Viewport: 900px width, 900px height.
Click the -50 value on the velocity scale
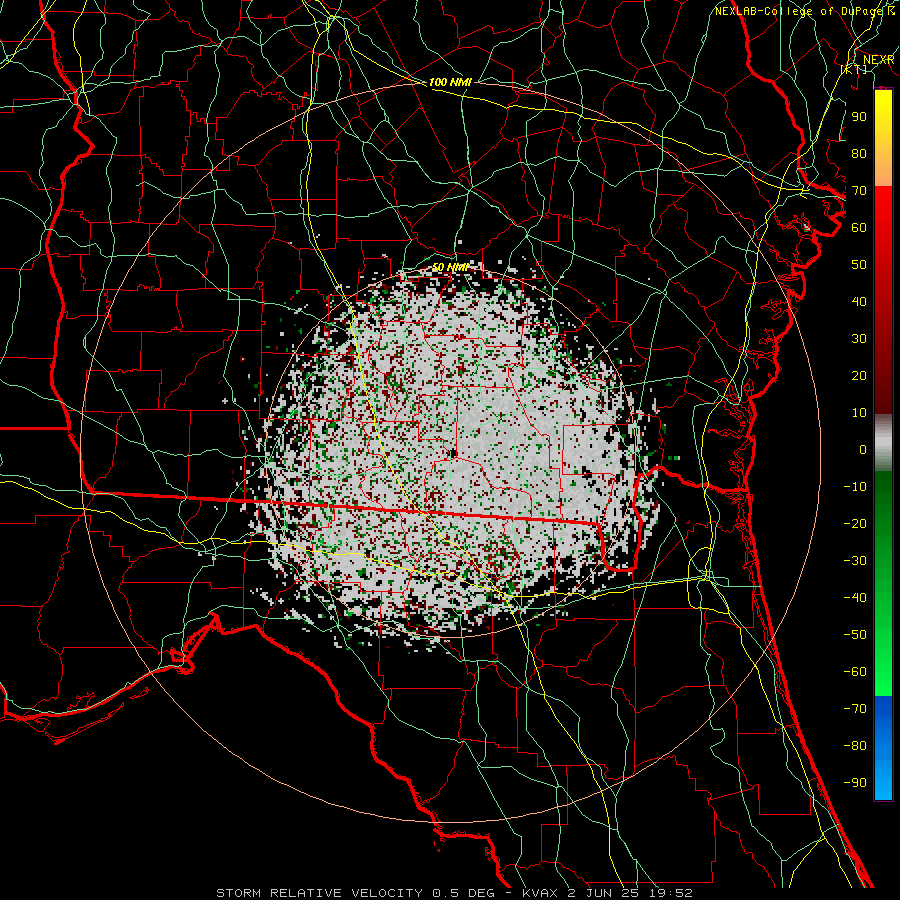click(855, 635)
